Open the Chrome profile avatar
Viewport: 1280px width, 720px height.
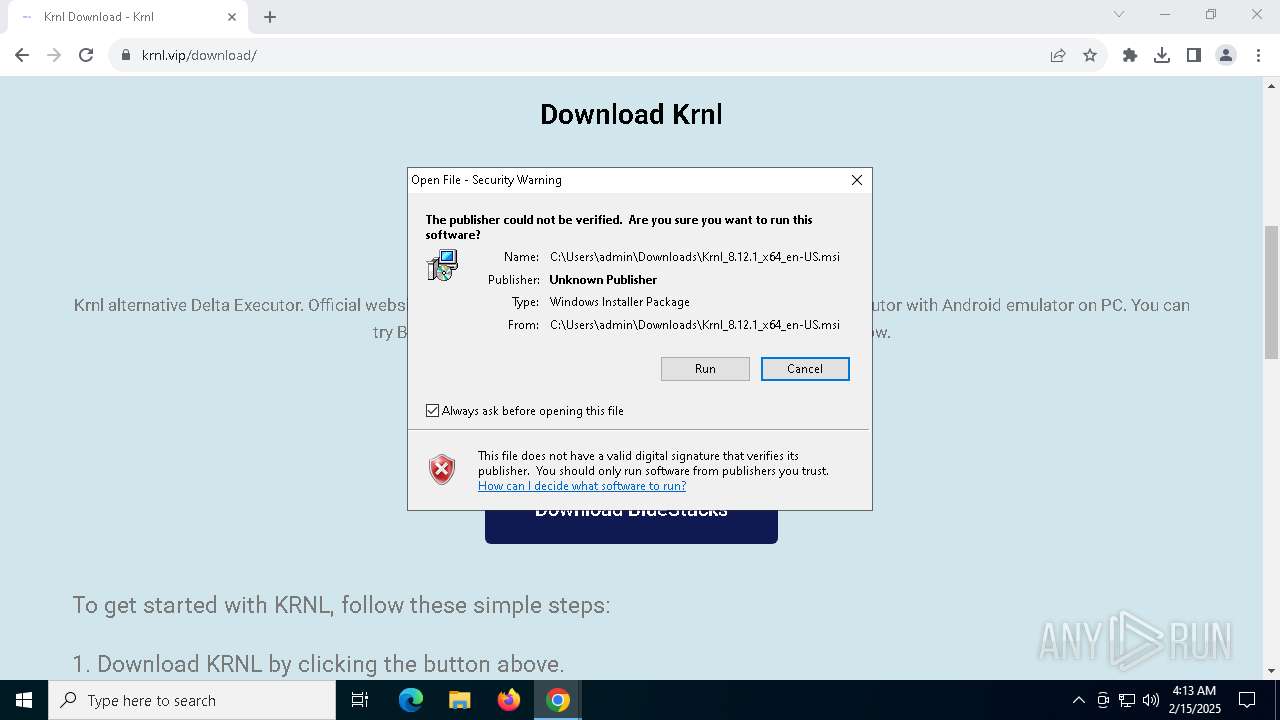1226,55
